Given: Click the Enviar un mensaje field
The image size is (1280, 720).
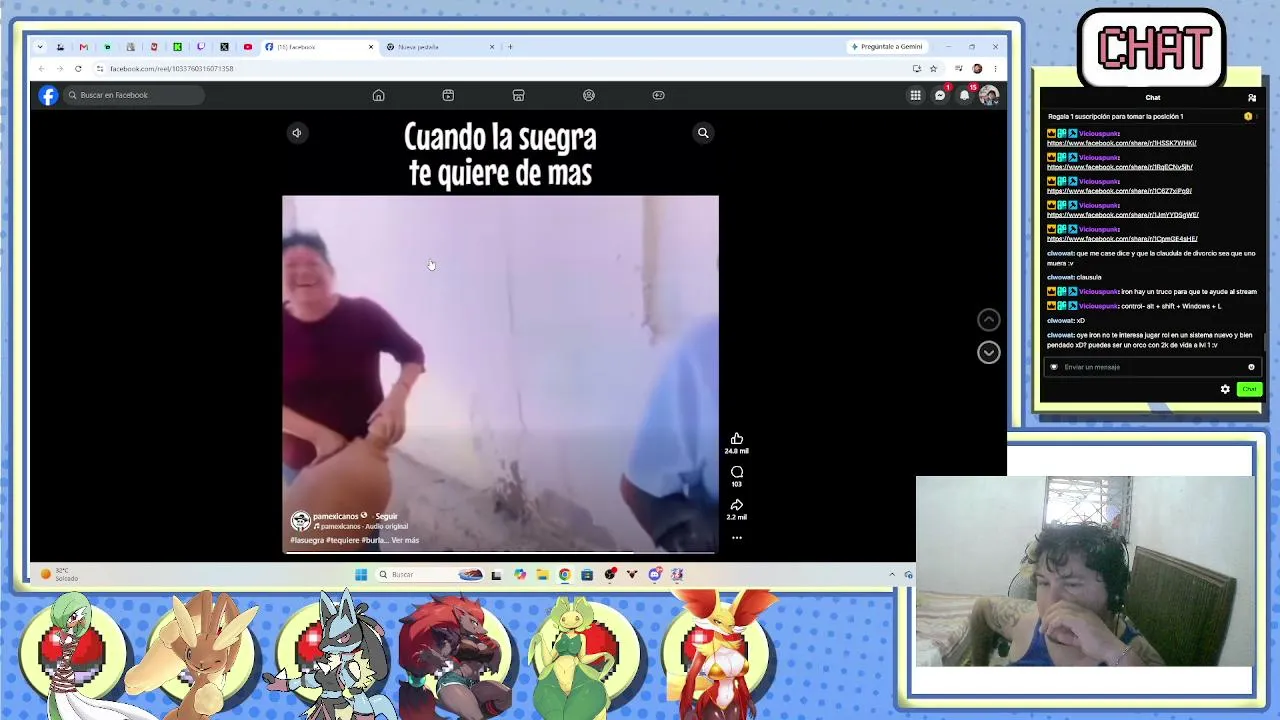Looking at the screenshot, I should (x=1152, y=367).
